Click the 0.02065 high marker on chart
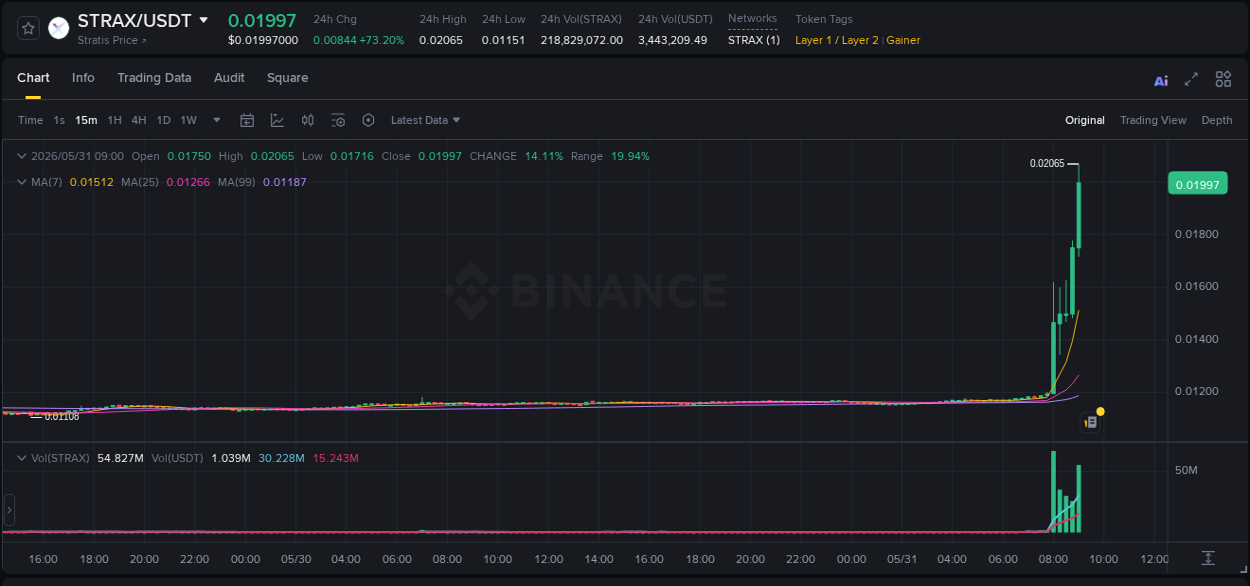Screen dimensions: 1250x586 (1047, 163)
